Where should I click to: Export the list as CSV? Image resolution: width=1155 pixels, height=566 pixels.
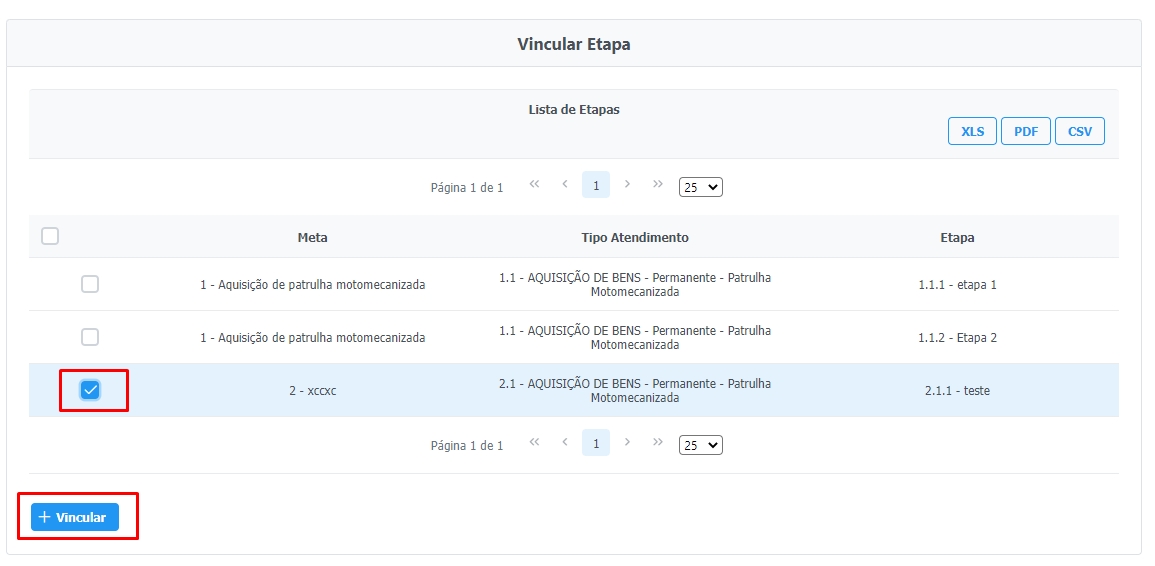1079,131
